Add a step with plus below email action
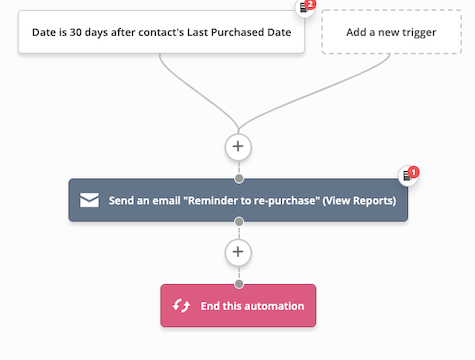 click(x=238, y=252)
